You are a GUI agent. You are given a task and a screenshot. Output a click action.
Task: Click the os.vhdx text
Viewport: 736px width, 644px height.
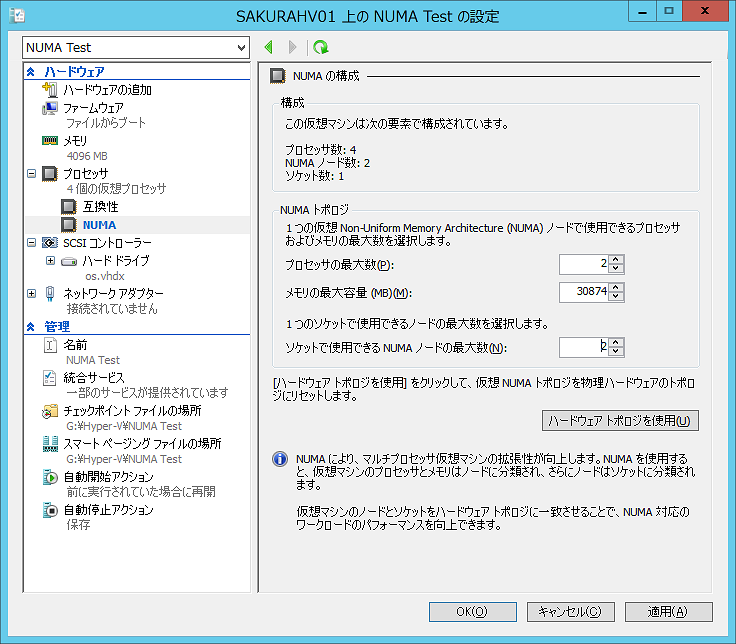click(105, 276)
